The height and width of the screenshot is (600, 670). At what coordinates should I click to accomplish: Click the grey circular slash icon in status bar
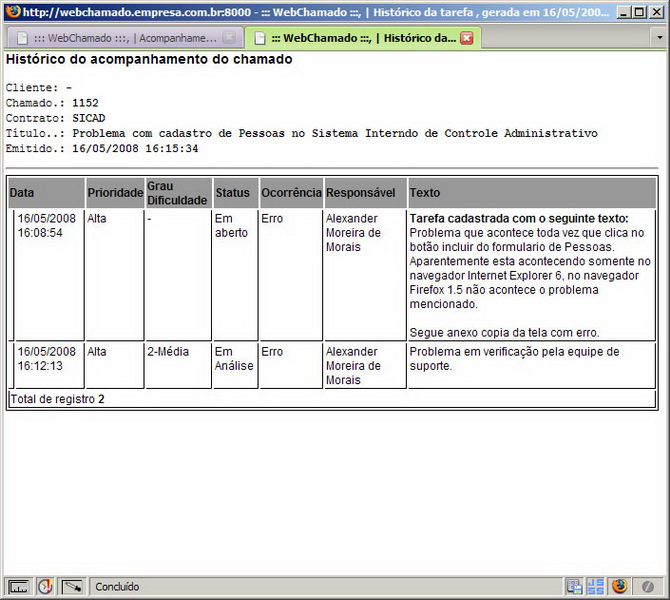pyautogui.click(x=648, y=587)
